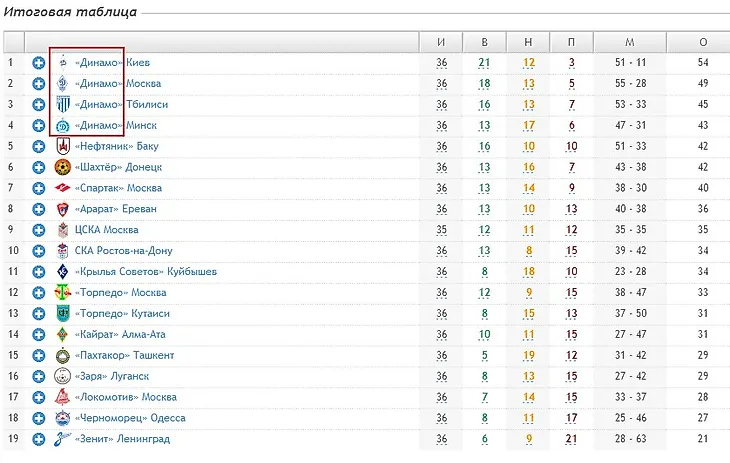Click the Zenit Leningrad logo icon
The height and width of the screenshot is (463, 730).
pos(62,439)
